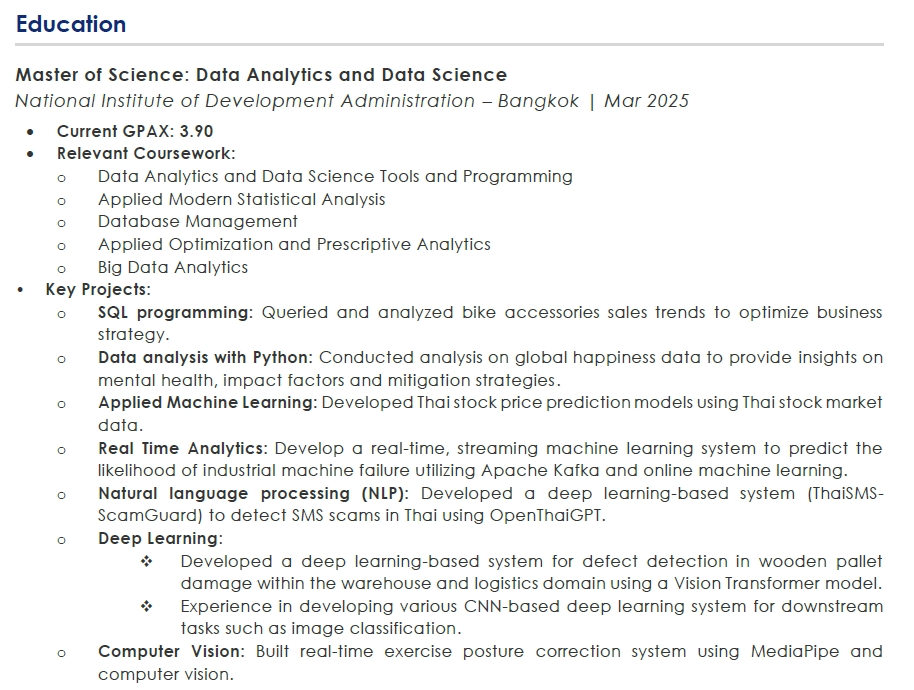Select the Relevant Coursework label
This screenshot has width=914, height=690.
146,153
